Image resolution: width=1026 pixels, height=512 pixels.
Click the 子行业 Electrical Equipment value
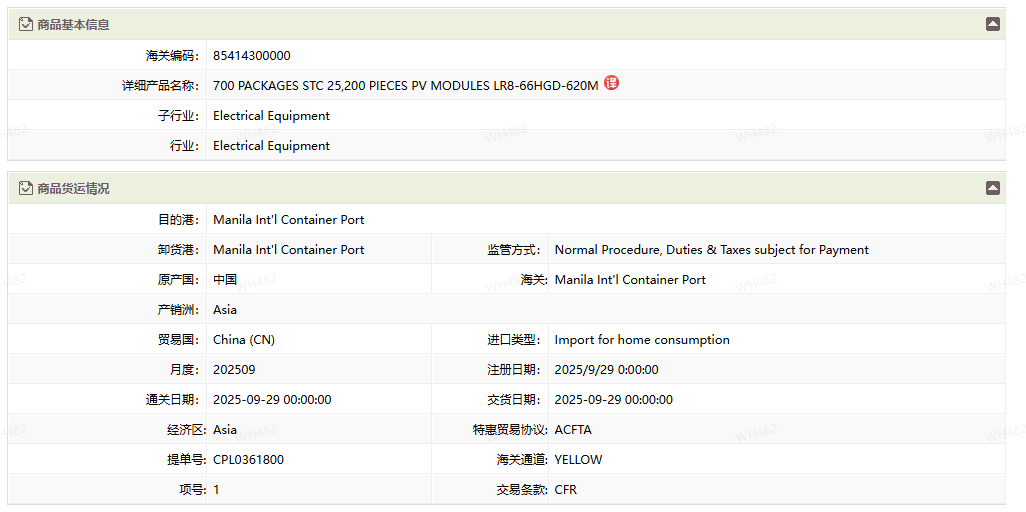click(271, 116)
